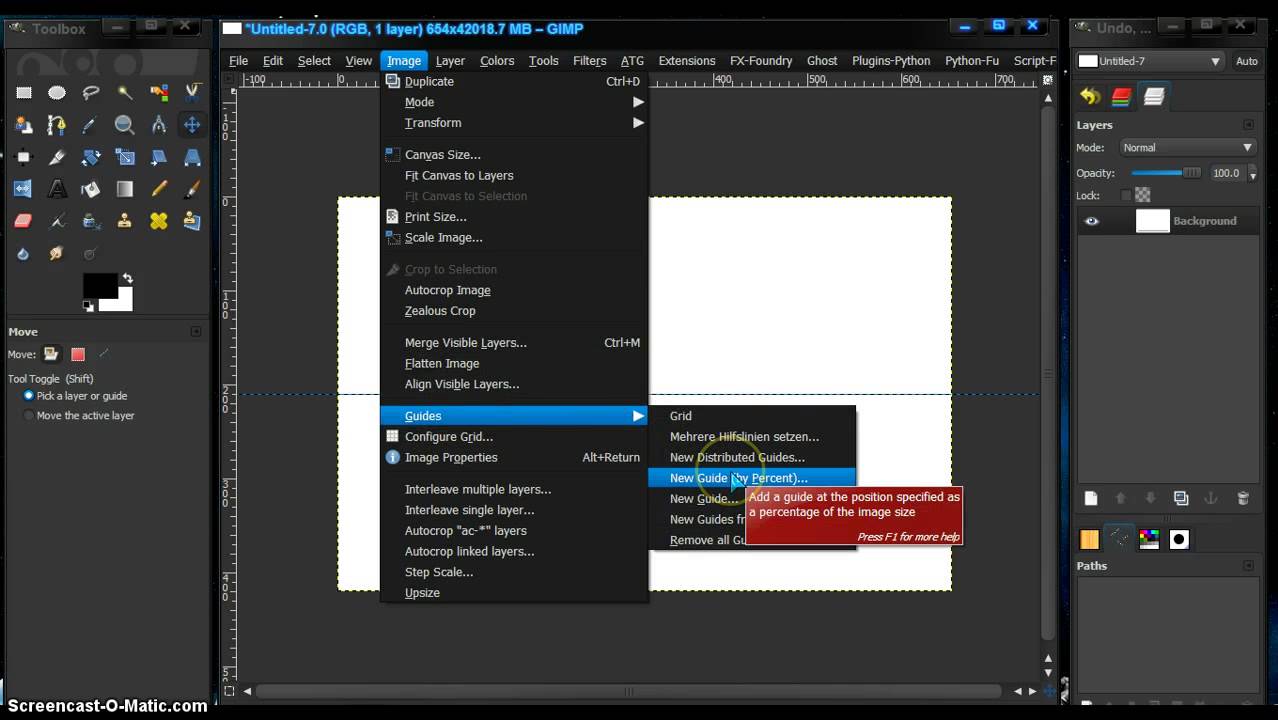The height and width of the screenshot is (720, 1278).
Task: Select the Text tool
Action: tap(57, 189)
